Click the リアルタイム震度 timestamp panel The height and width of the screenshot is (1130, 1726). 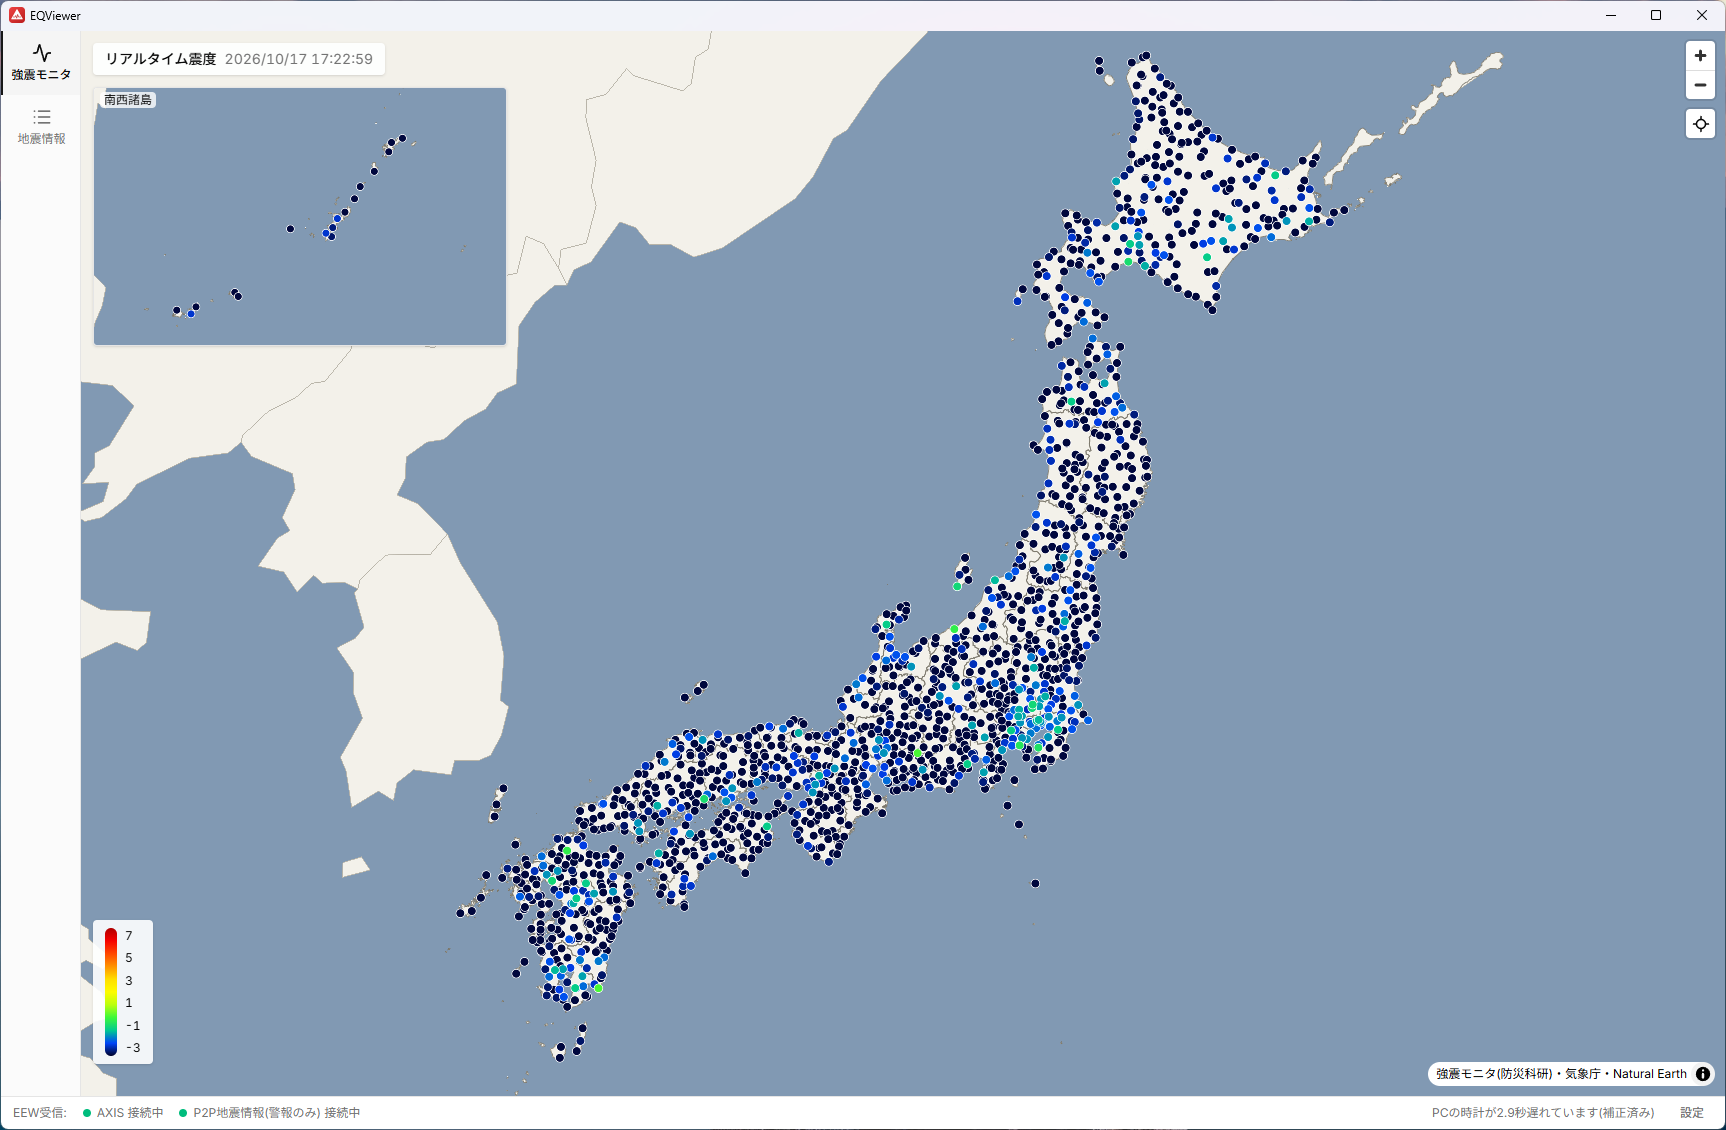pyautogui.click(x=239, y=59)
